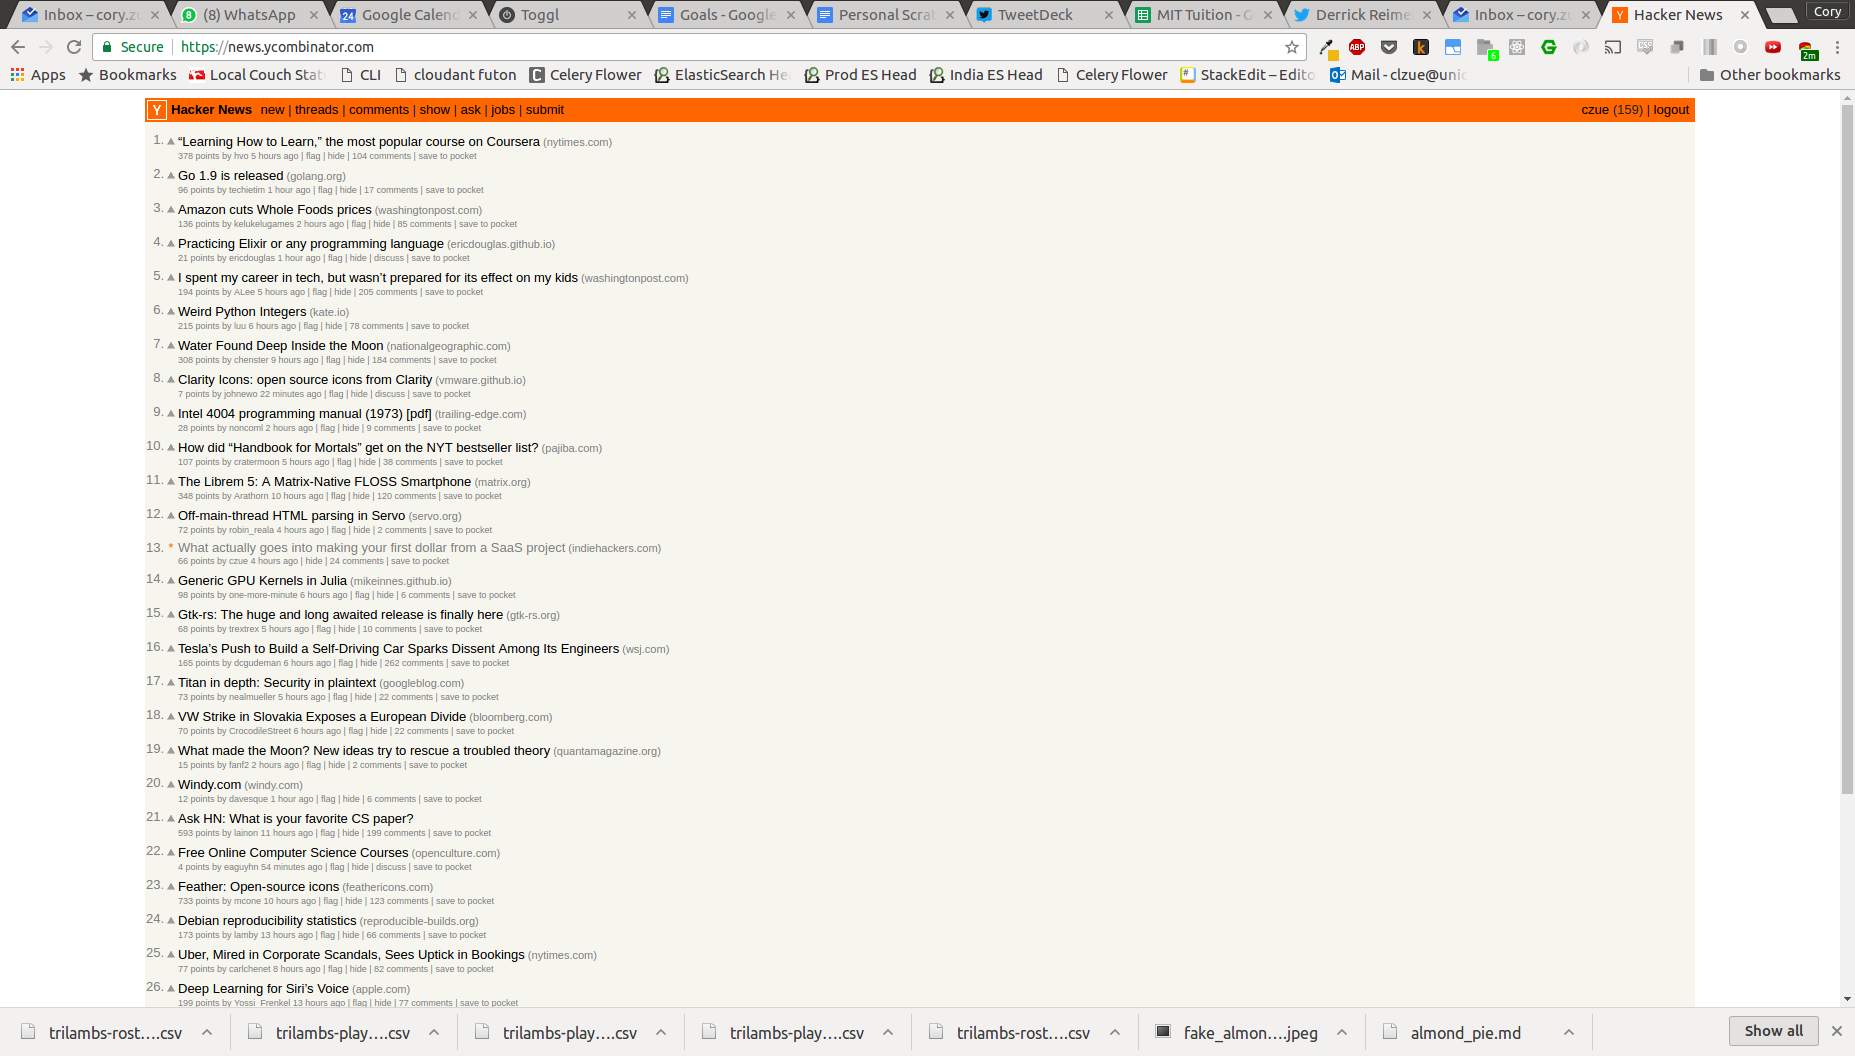Open the fake_almon....jpeg downloaded file
Viewport: 1855px width, 1056px height.
point(1239,1033)
